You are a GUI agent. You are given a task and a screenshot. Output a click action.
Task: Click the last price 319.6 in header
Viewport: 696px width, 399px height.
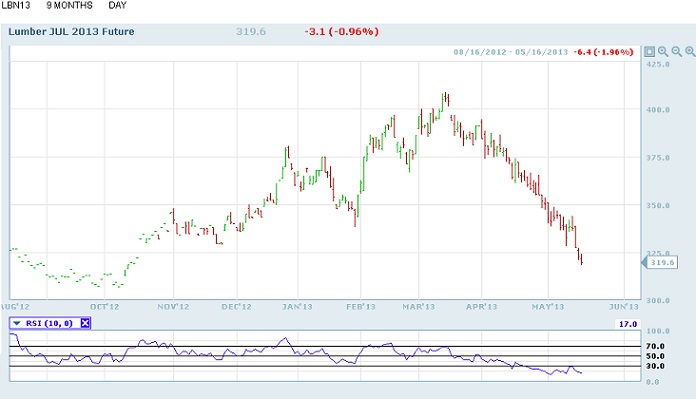click(x=251, y=32)
